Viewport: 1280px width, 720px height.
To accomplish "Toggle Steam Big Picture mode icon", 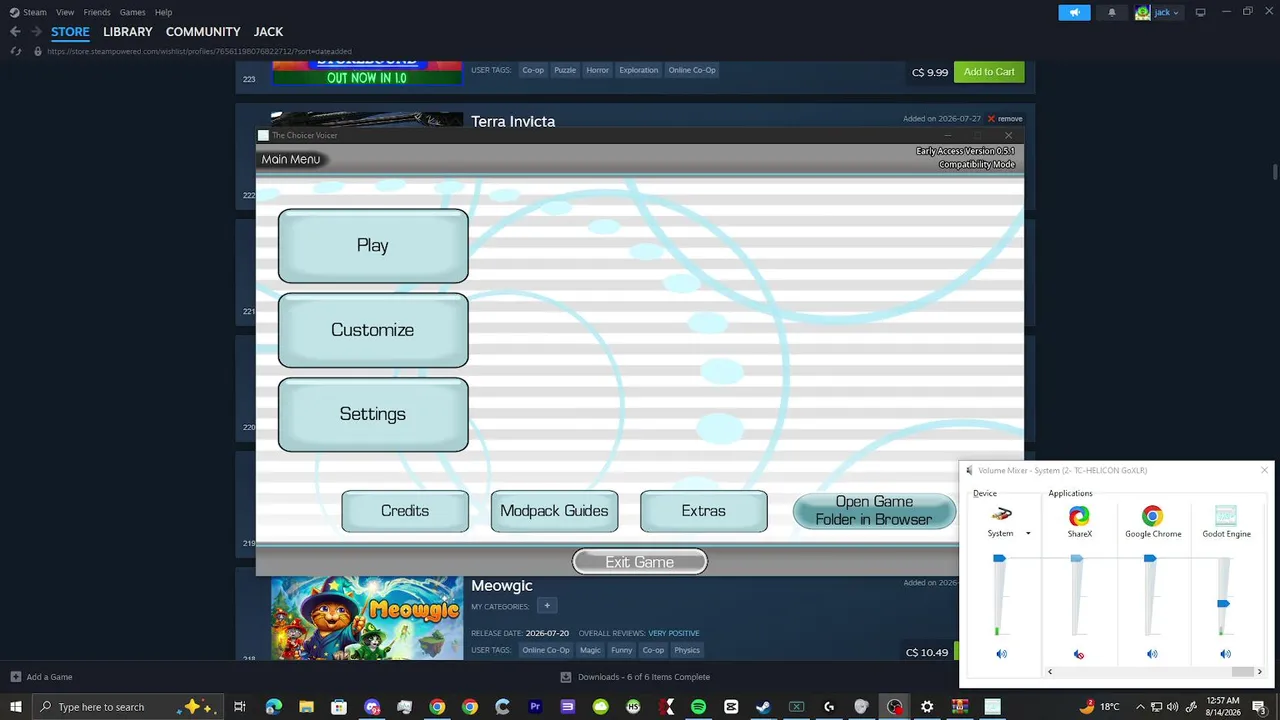I will (x=1200, y=12).
